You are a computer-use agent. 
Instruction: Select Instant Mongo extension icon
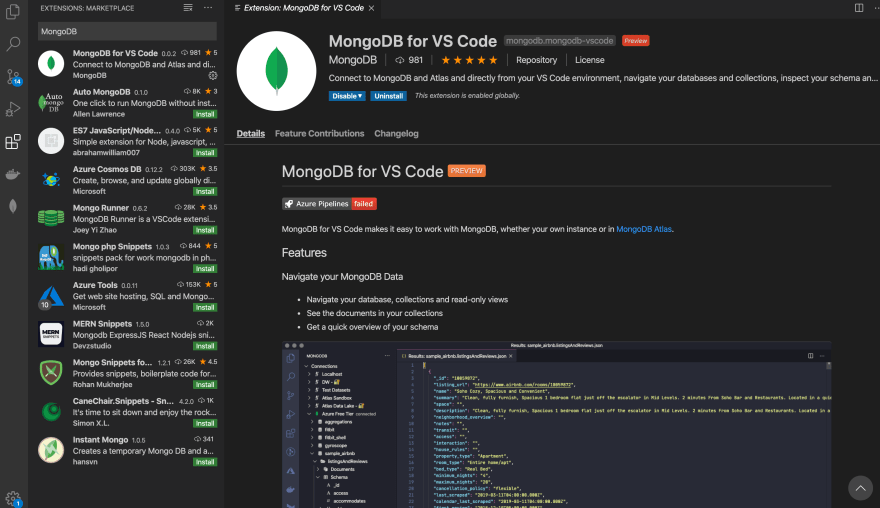pyautogui.click(x=51, y=451)
